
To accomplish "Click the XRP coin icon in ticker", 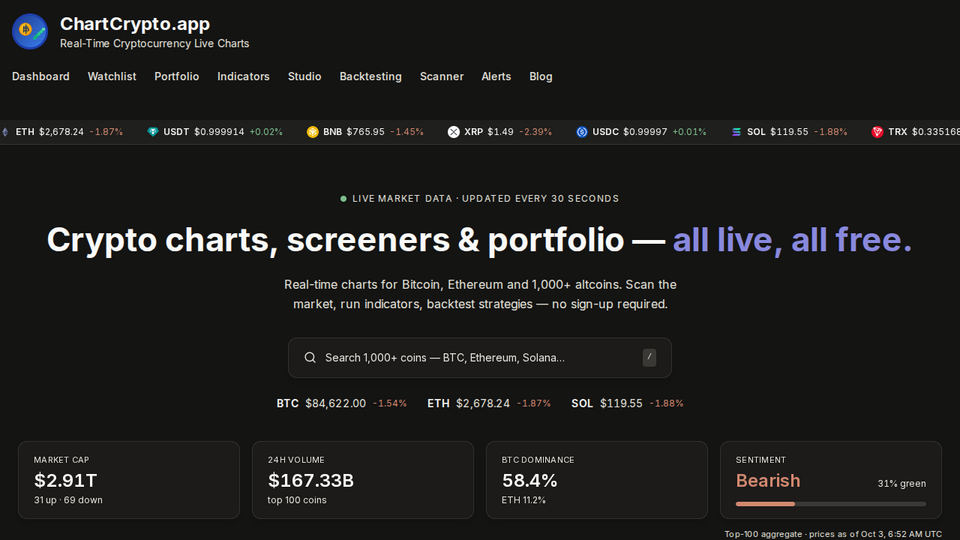I will click(453, 132).
